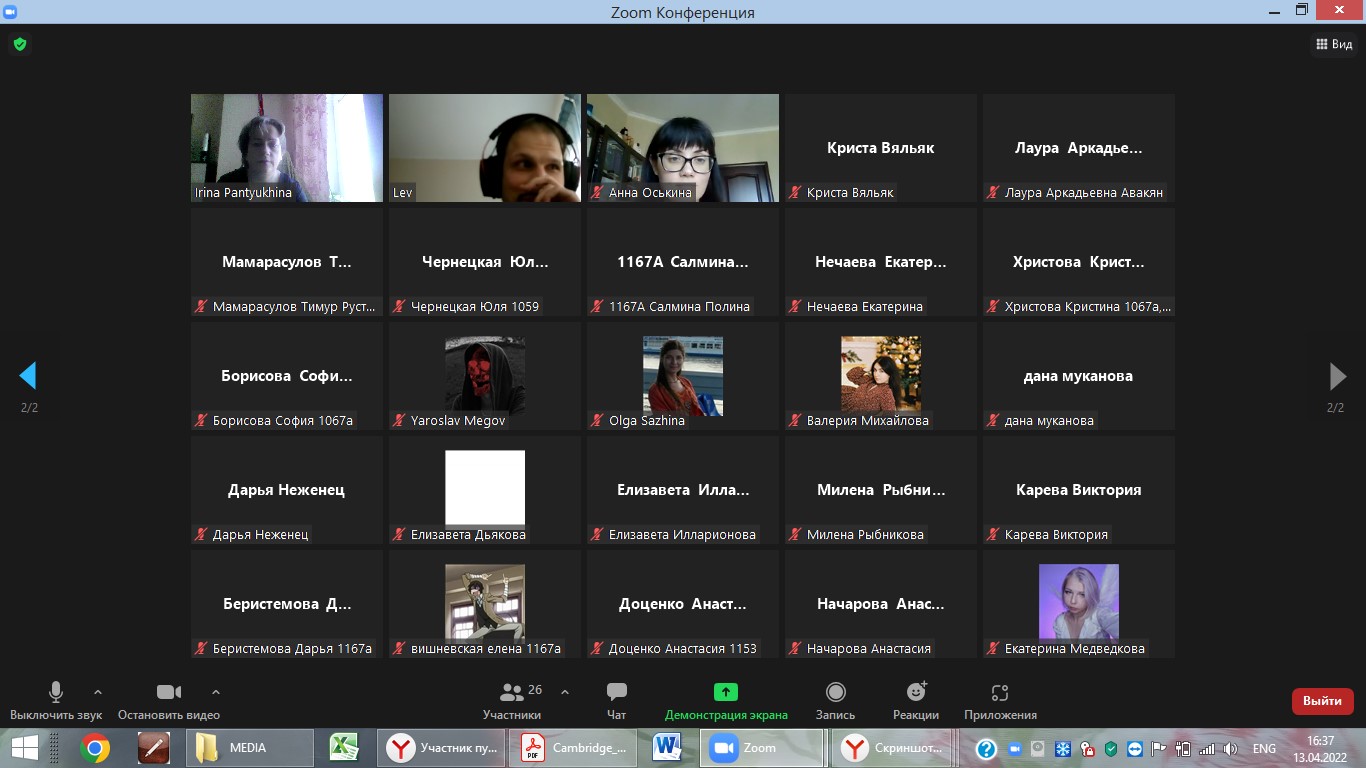The image size is (1366, 768).
Task: Open the Вид view layout menu
Action: click(1333, 44)
